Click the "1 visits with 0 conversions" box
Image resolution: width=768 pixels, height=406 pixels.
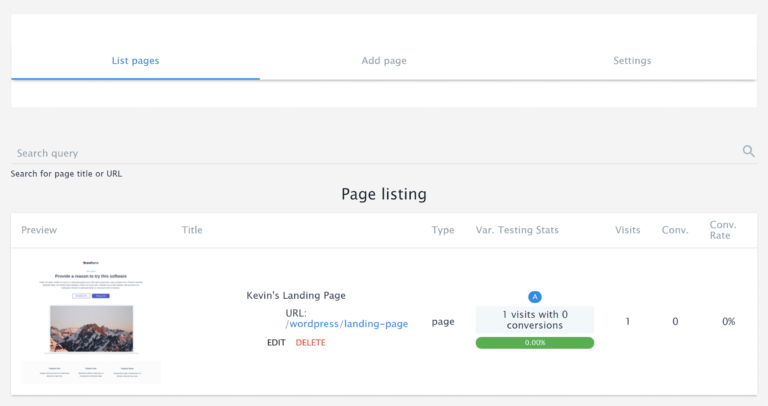pyautogui.click(x=535, y=320)
